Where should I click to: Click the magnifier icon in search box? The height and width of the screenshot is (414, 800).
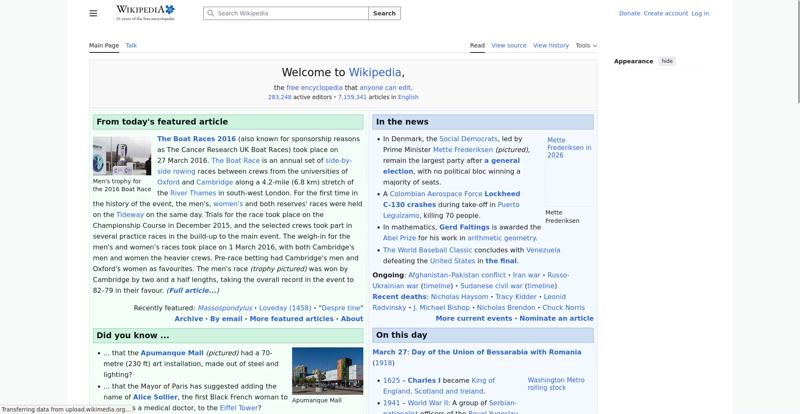click(x=210, y=14)
